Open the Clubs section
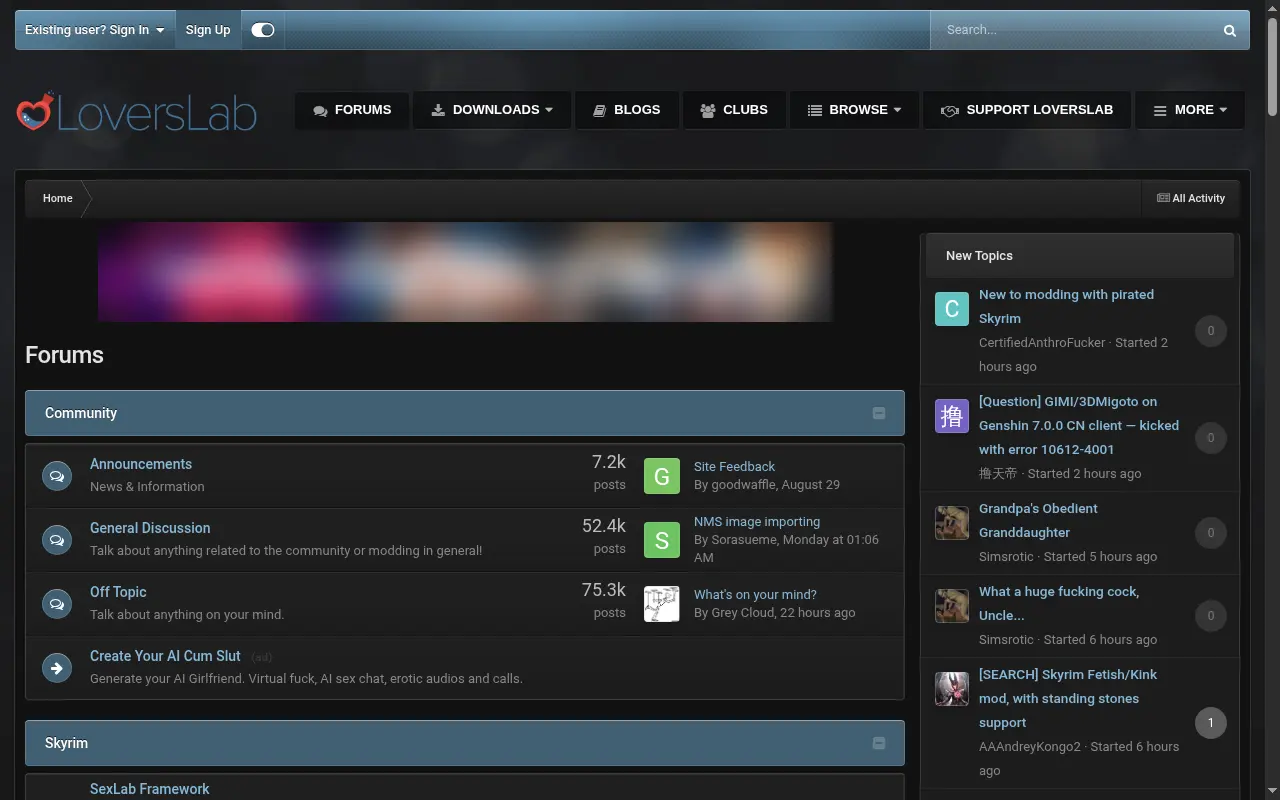Viewport: 1280px width, 800px height. pyautogui.click(x=734, y=110)
